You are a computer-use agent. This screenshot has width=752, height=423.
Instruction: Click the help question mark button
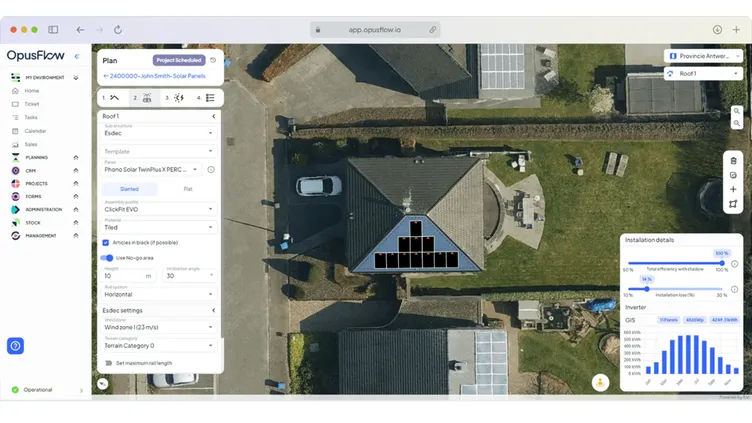[16, 346]
